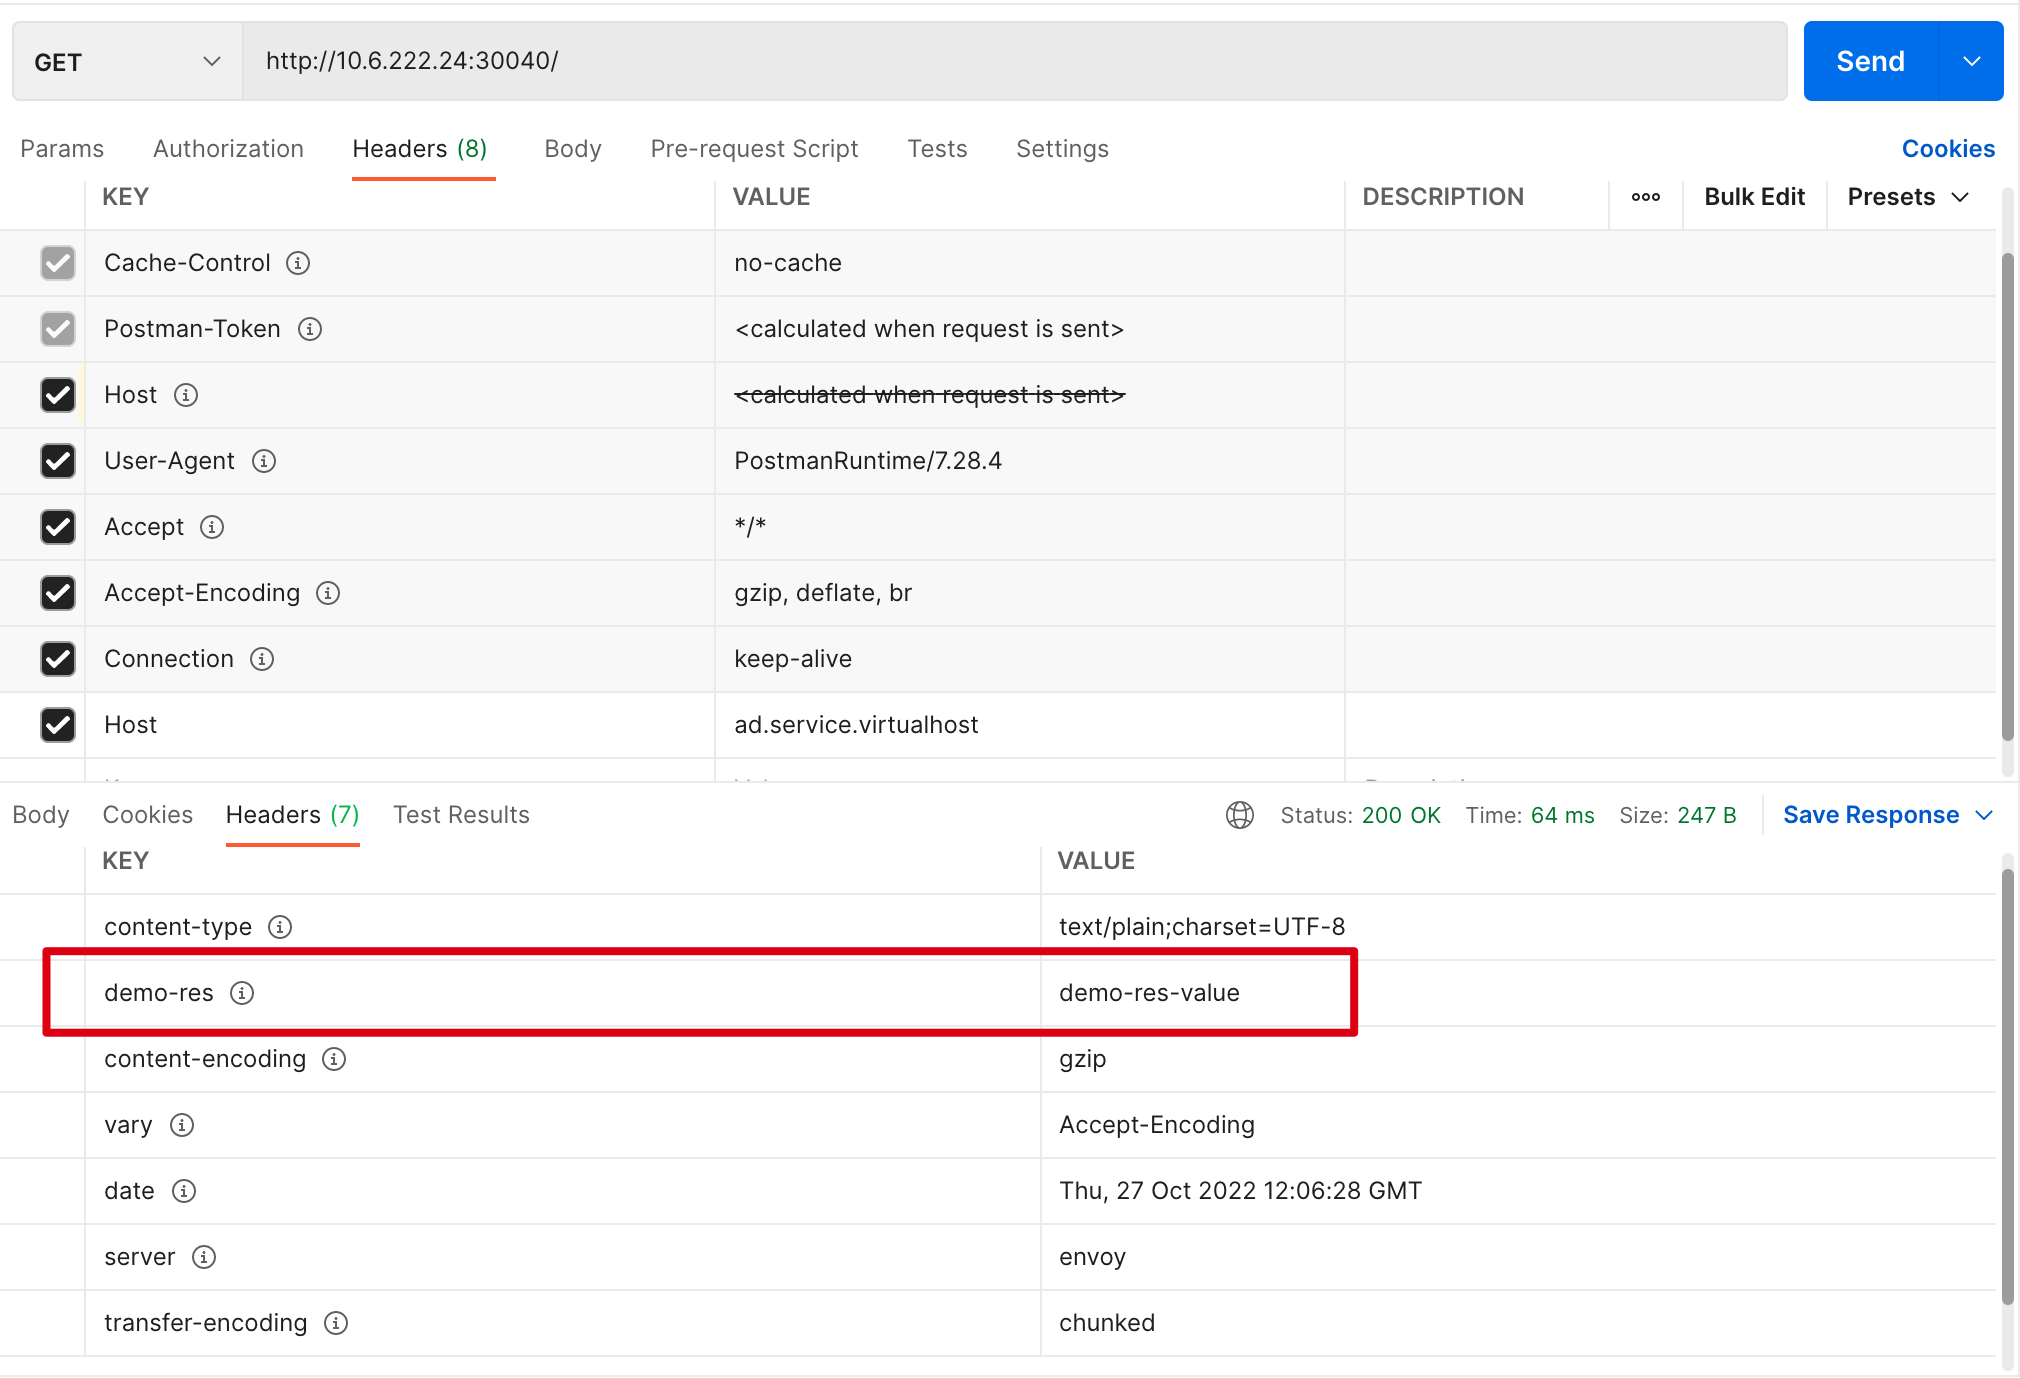2020x1378 pixels.
Task: Click info icon next to Postman-Token
Action: pyautogui.click(x=310, y=329)
